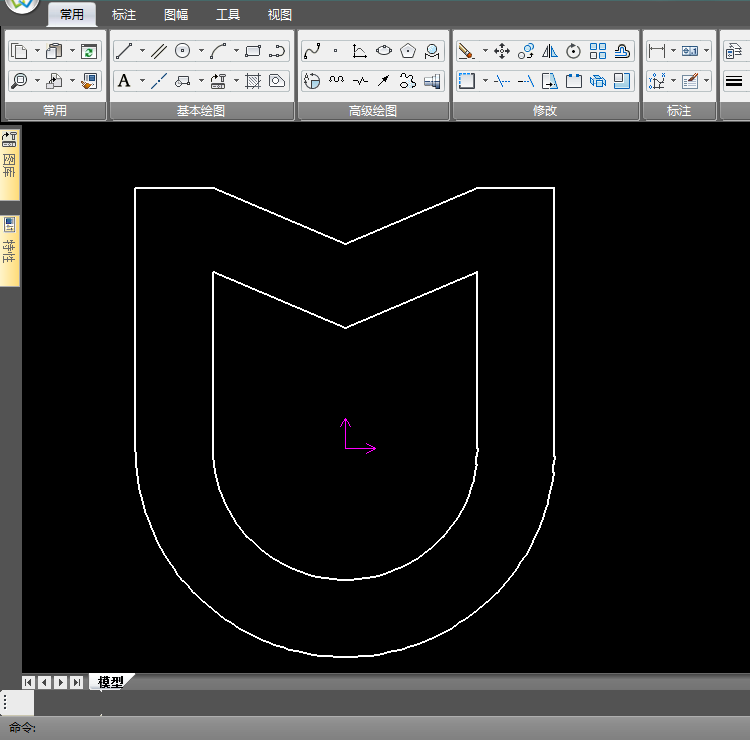Click the Erase brush tool
The height and width of the screenshot is (740, 750).
466,51
